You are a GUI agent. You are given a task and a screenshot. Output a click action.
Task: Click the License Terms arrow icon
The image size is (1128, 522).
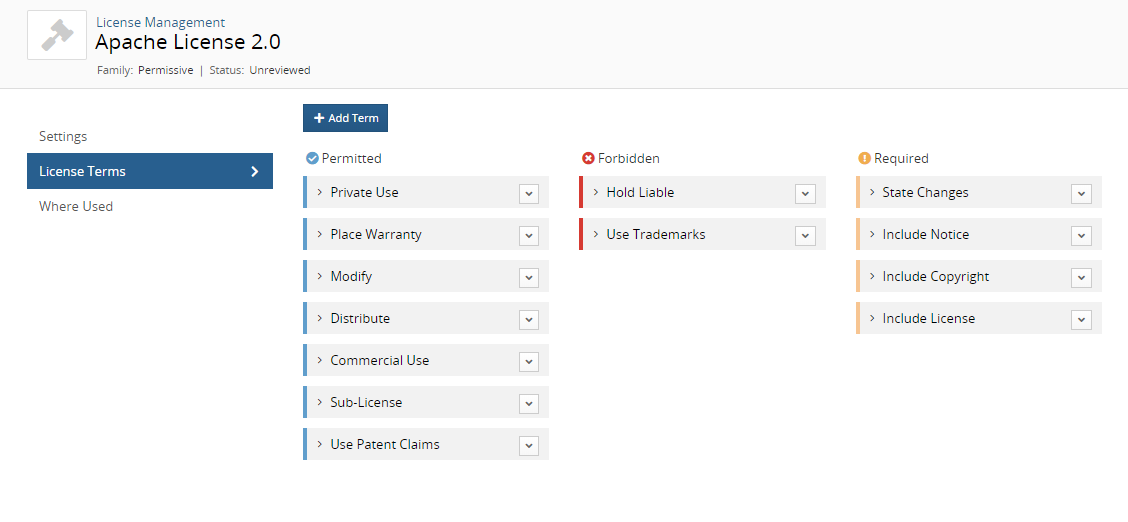pos(255,171)
